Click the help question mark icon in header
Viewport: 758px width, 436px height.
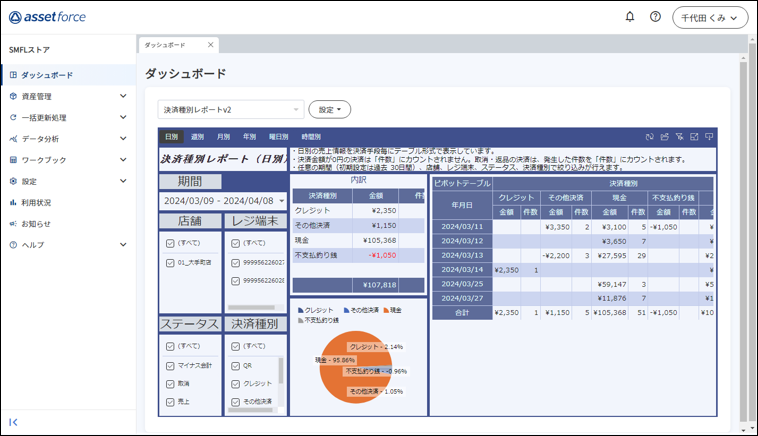point(656,17)
